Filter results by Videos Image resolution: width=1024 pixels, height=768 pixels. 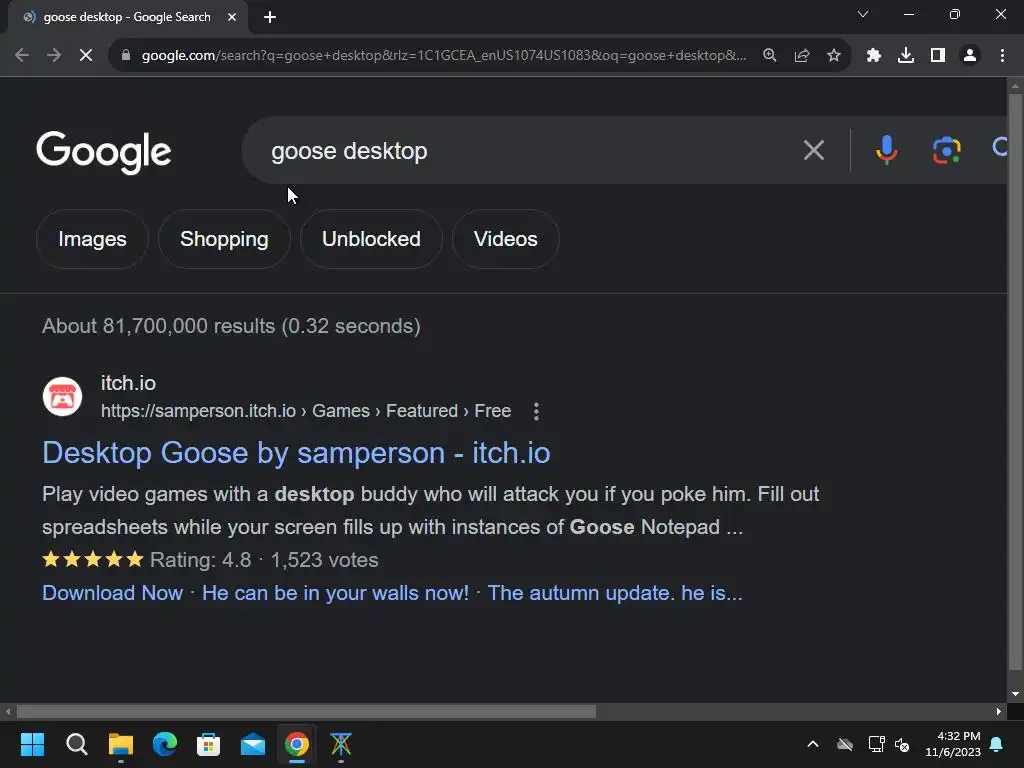click(x=505, y=239)
